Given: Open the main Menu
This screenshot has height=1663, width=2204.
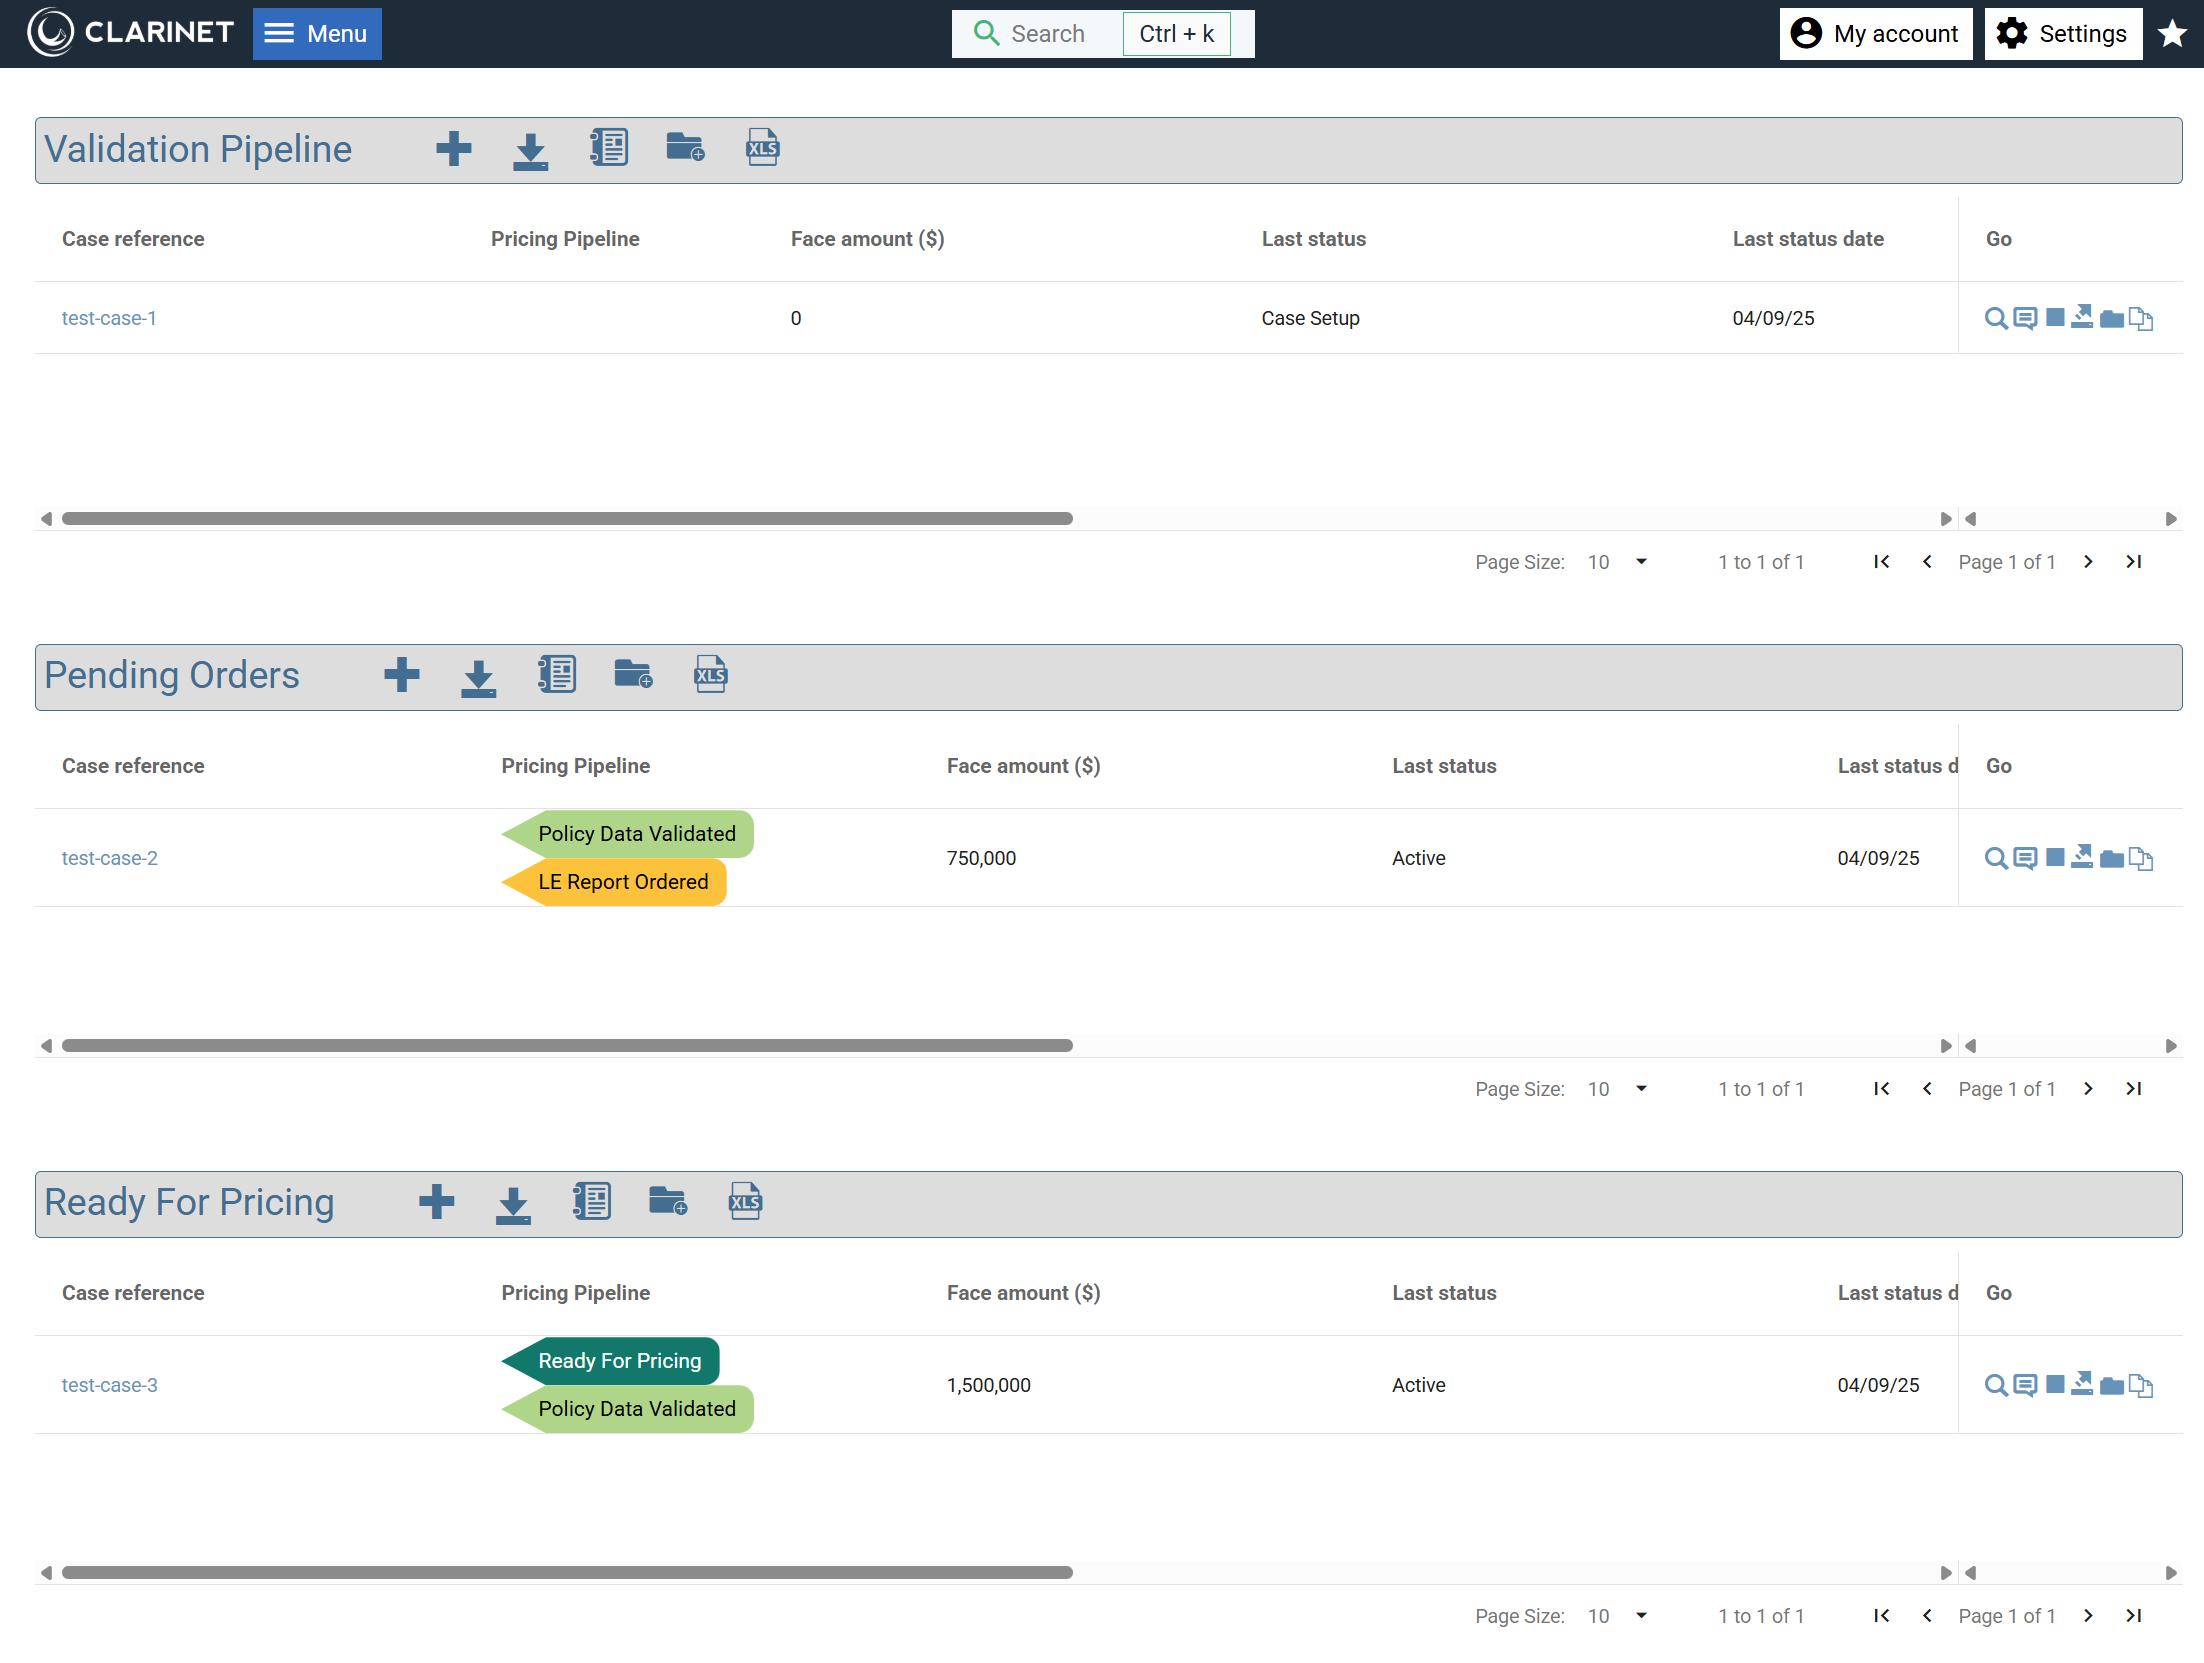Looking at the screenshot, I should point(317,34).
